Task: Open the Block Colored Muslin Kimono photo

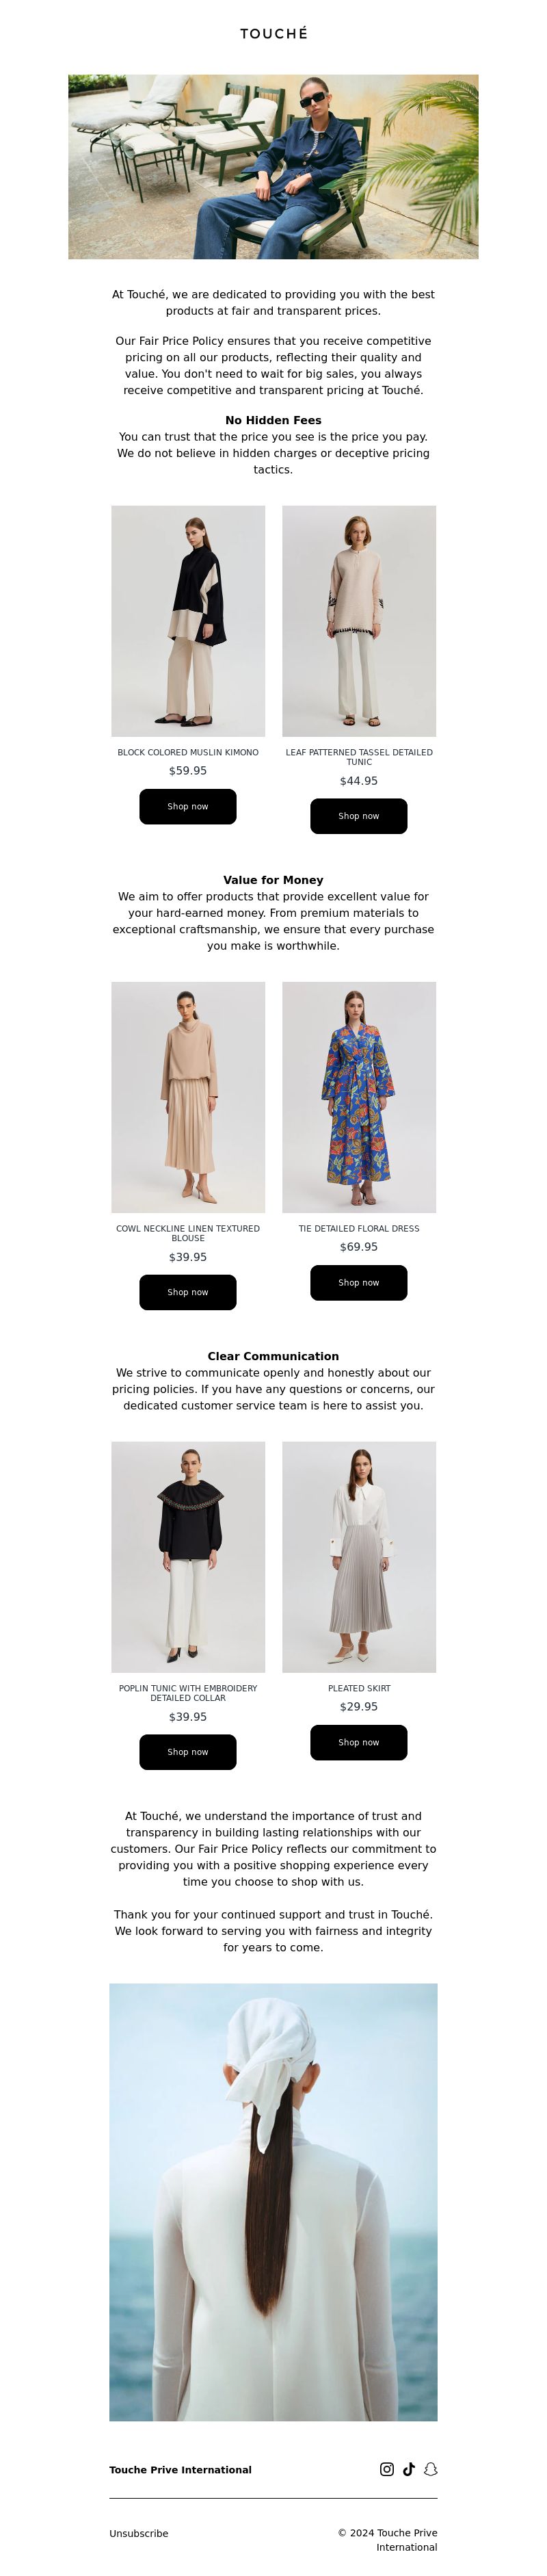Action: [188, 621]
